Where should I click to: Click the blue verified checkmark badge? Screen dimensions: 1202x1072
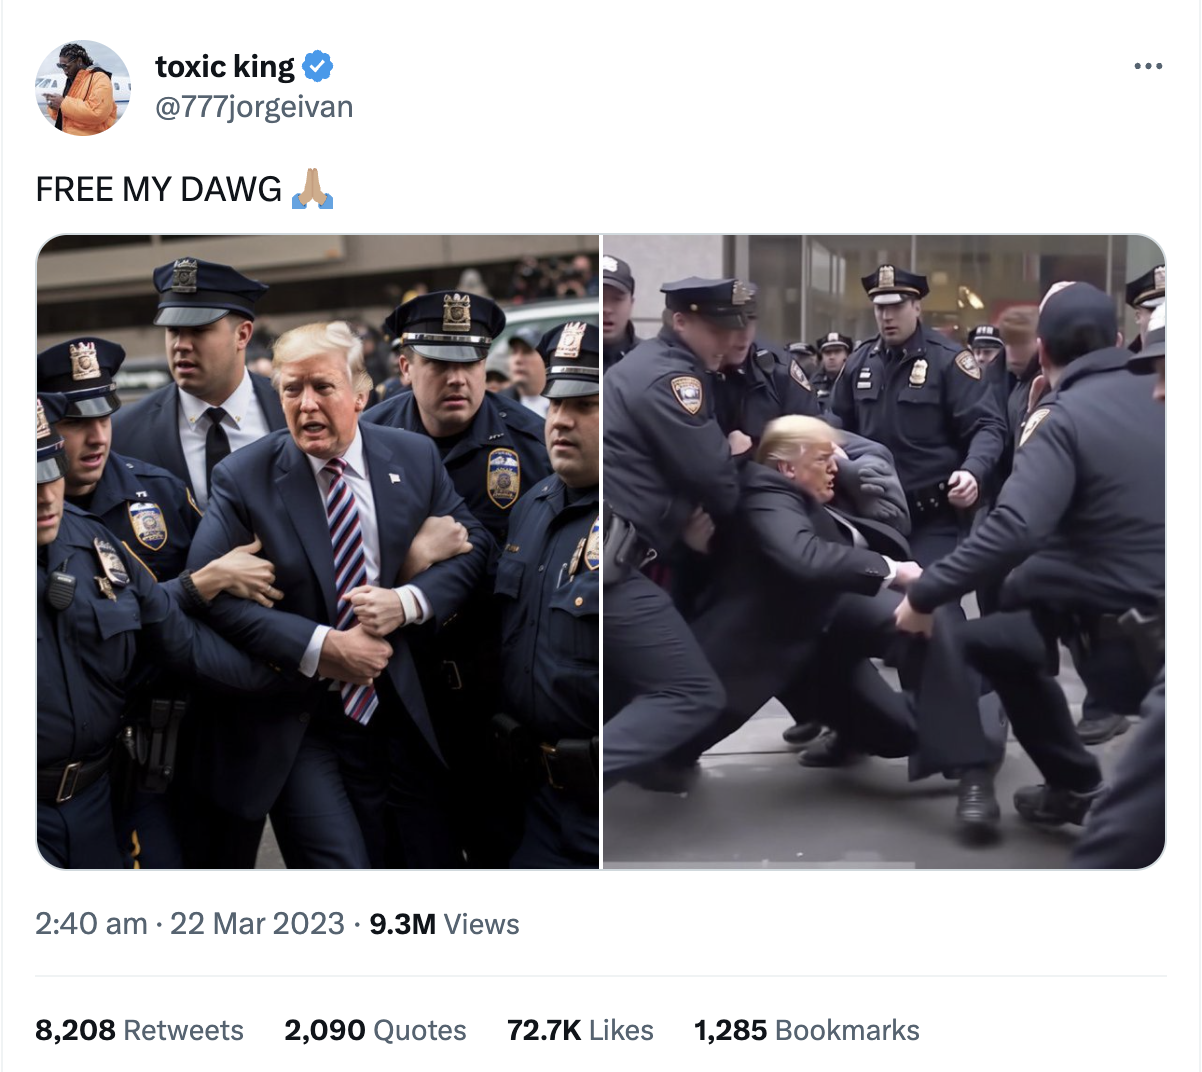318,66
